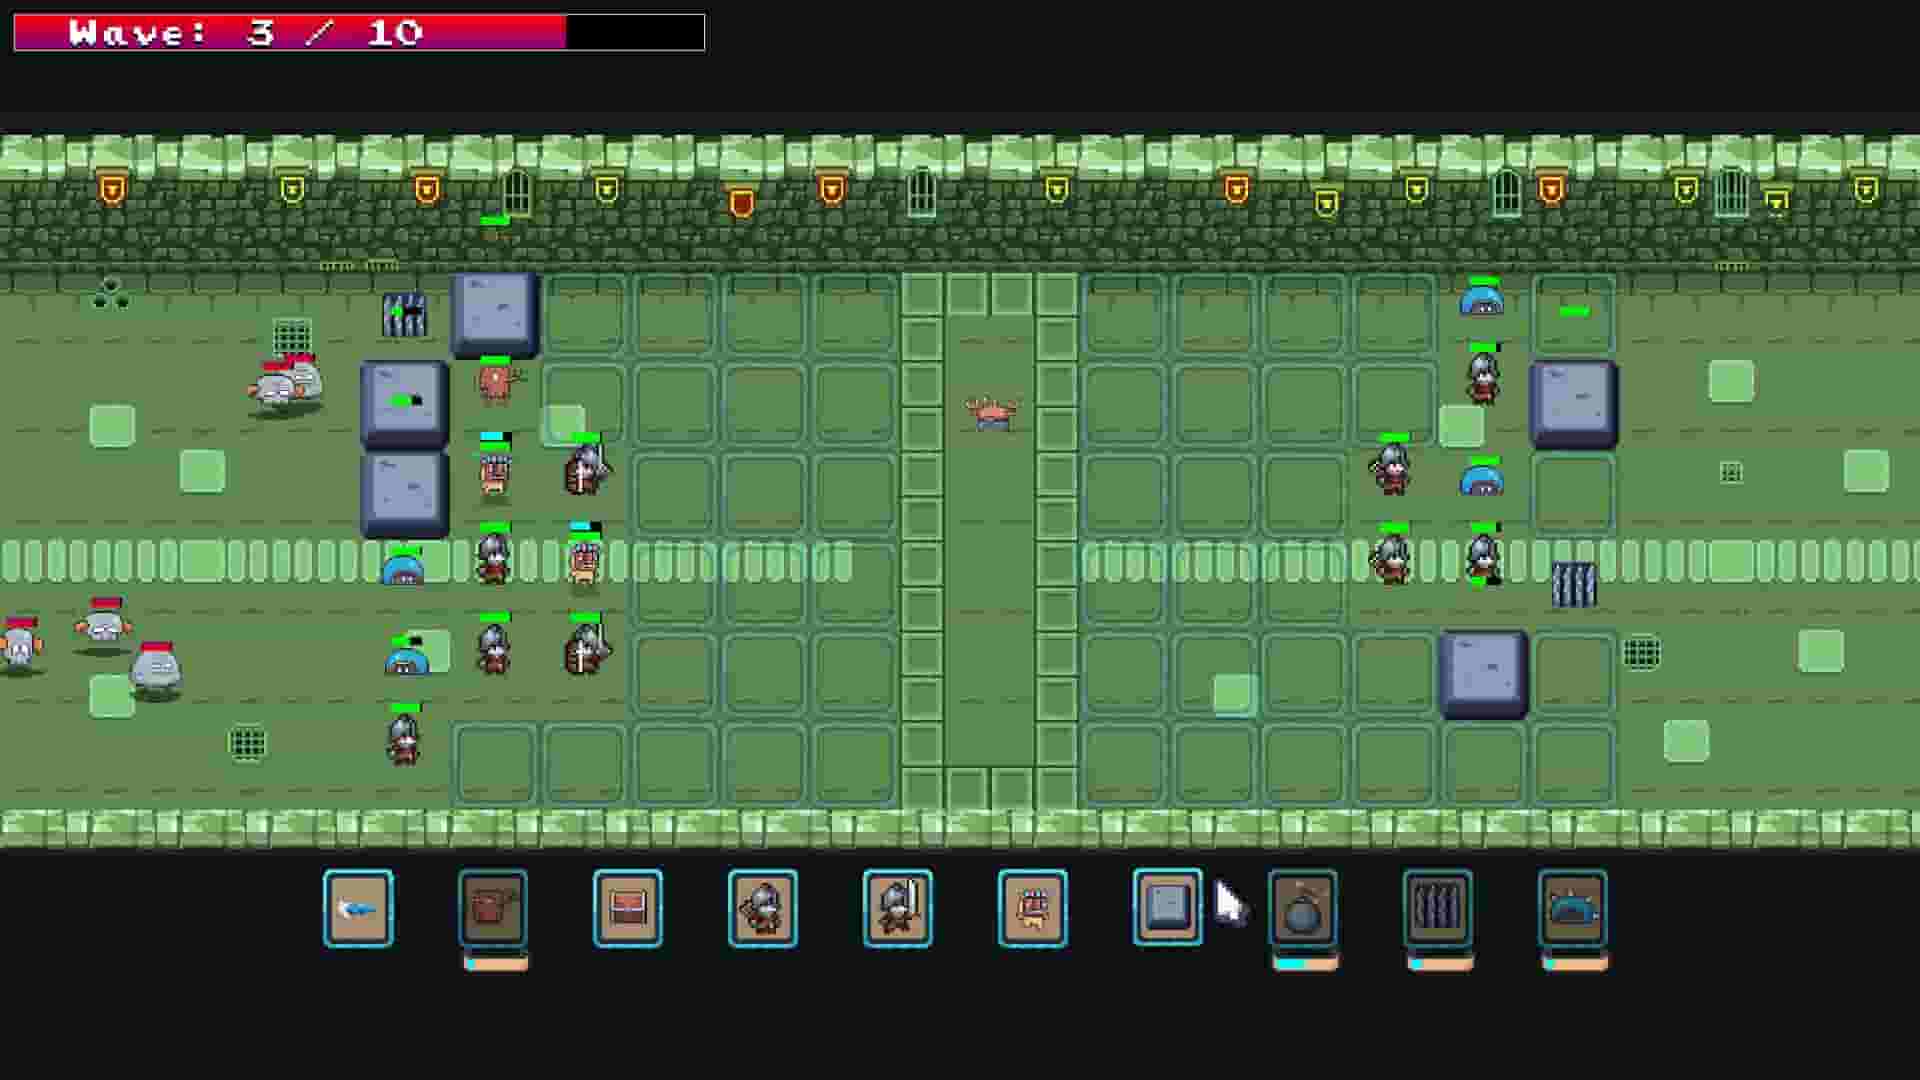Select the treasure chest item in the hotbar
This screenshot has width=1920, height=1080.
point(626,907)
